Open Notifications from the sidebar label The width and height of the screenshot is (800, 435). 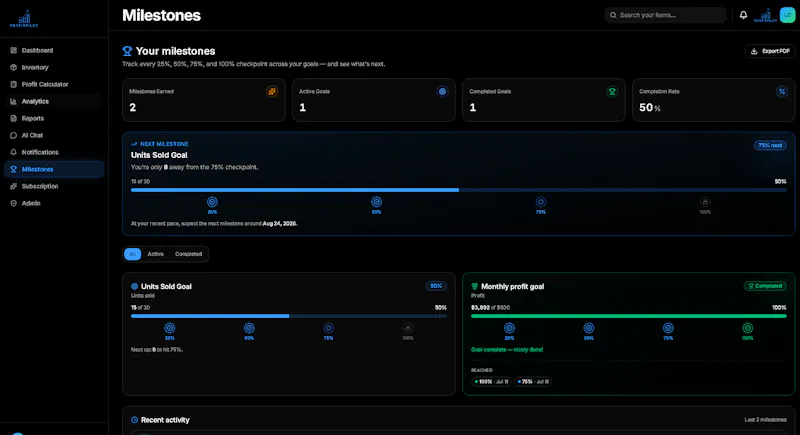tap(40, 152)
